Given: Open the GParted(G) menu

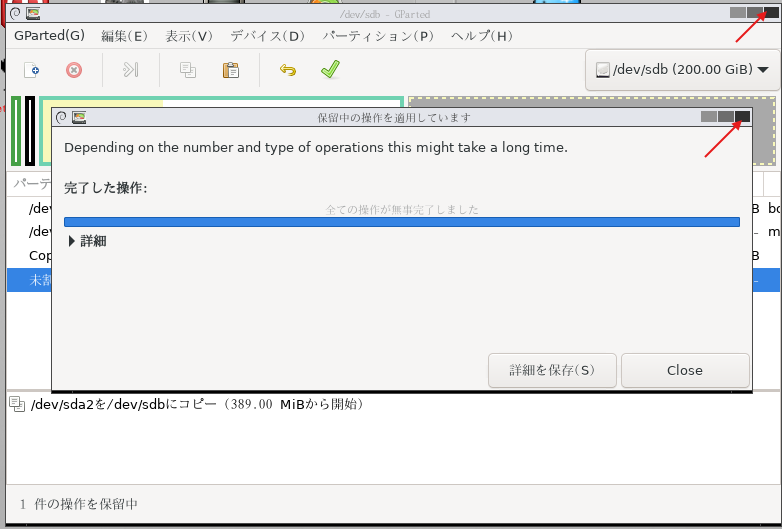Looking at the screenshot, I should click(x=50, y=36).
